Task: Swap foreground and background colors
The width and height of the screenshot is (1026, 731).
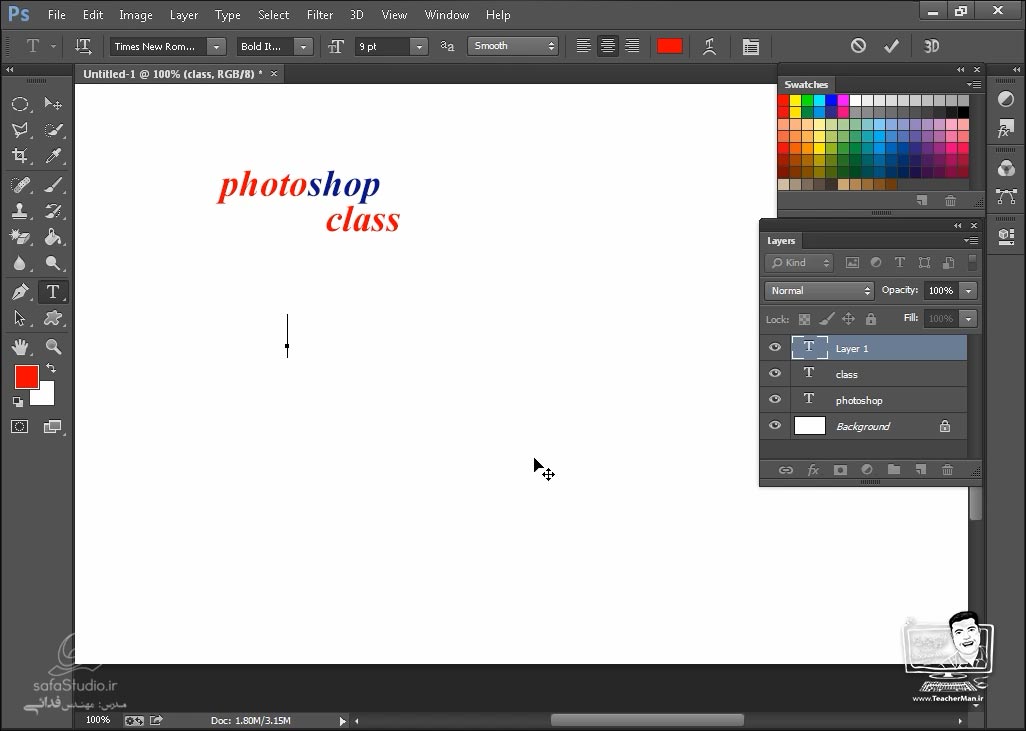Action: (50, 368)
